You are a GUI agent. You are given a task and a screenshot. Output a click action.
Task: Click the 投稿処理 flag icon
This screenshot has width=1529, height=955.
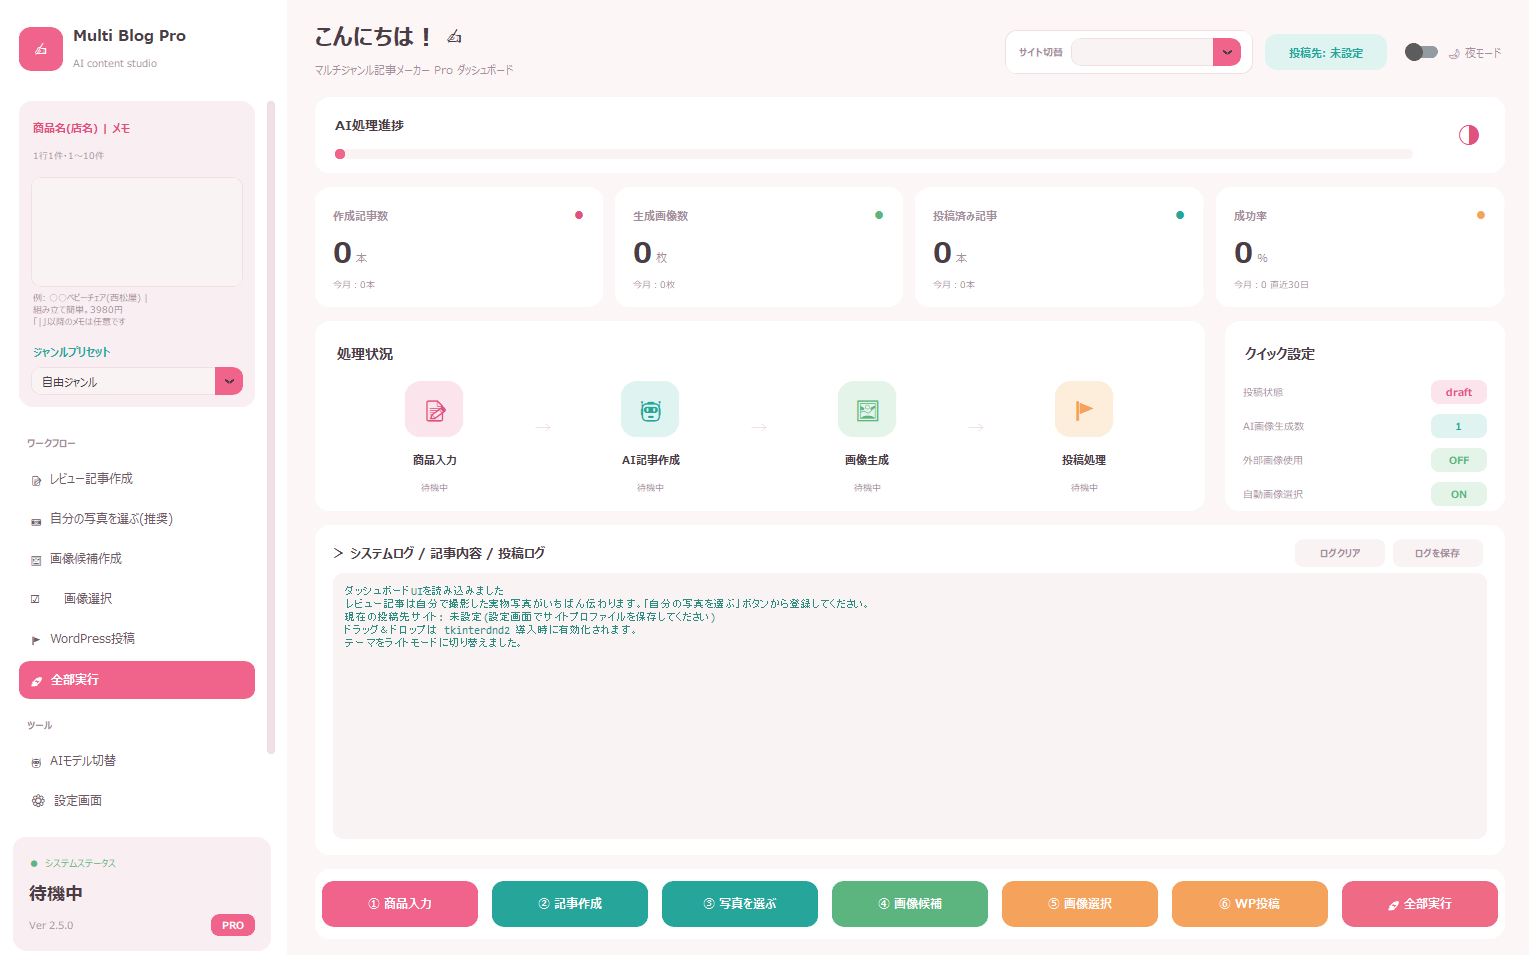(1084, 409)
